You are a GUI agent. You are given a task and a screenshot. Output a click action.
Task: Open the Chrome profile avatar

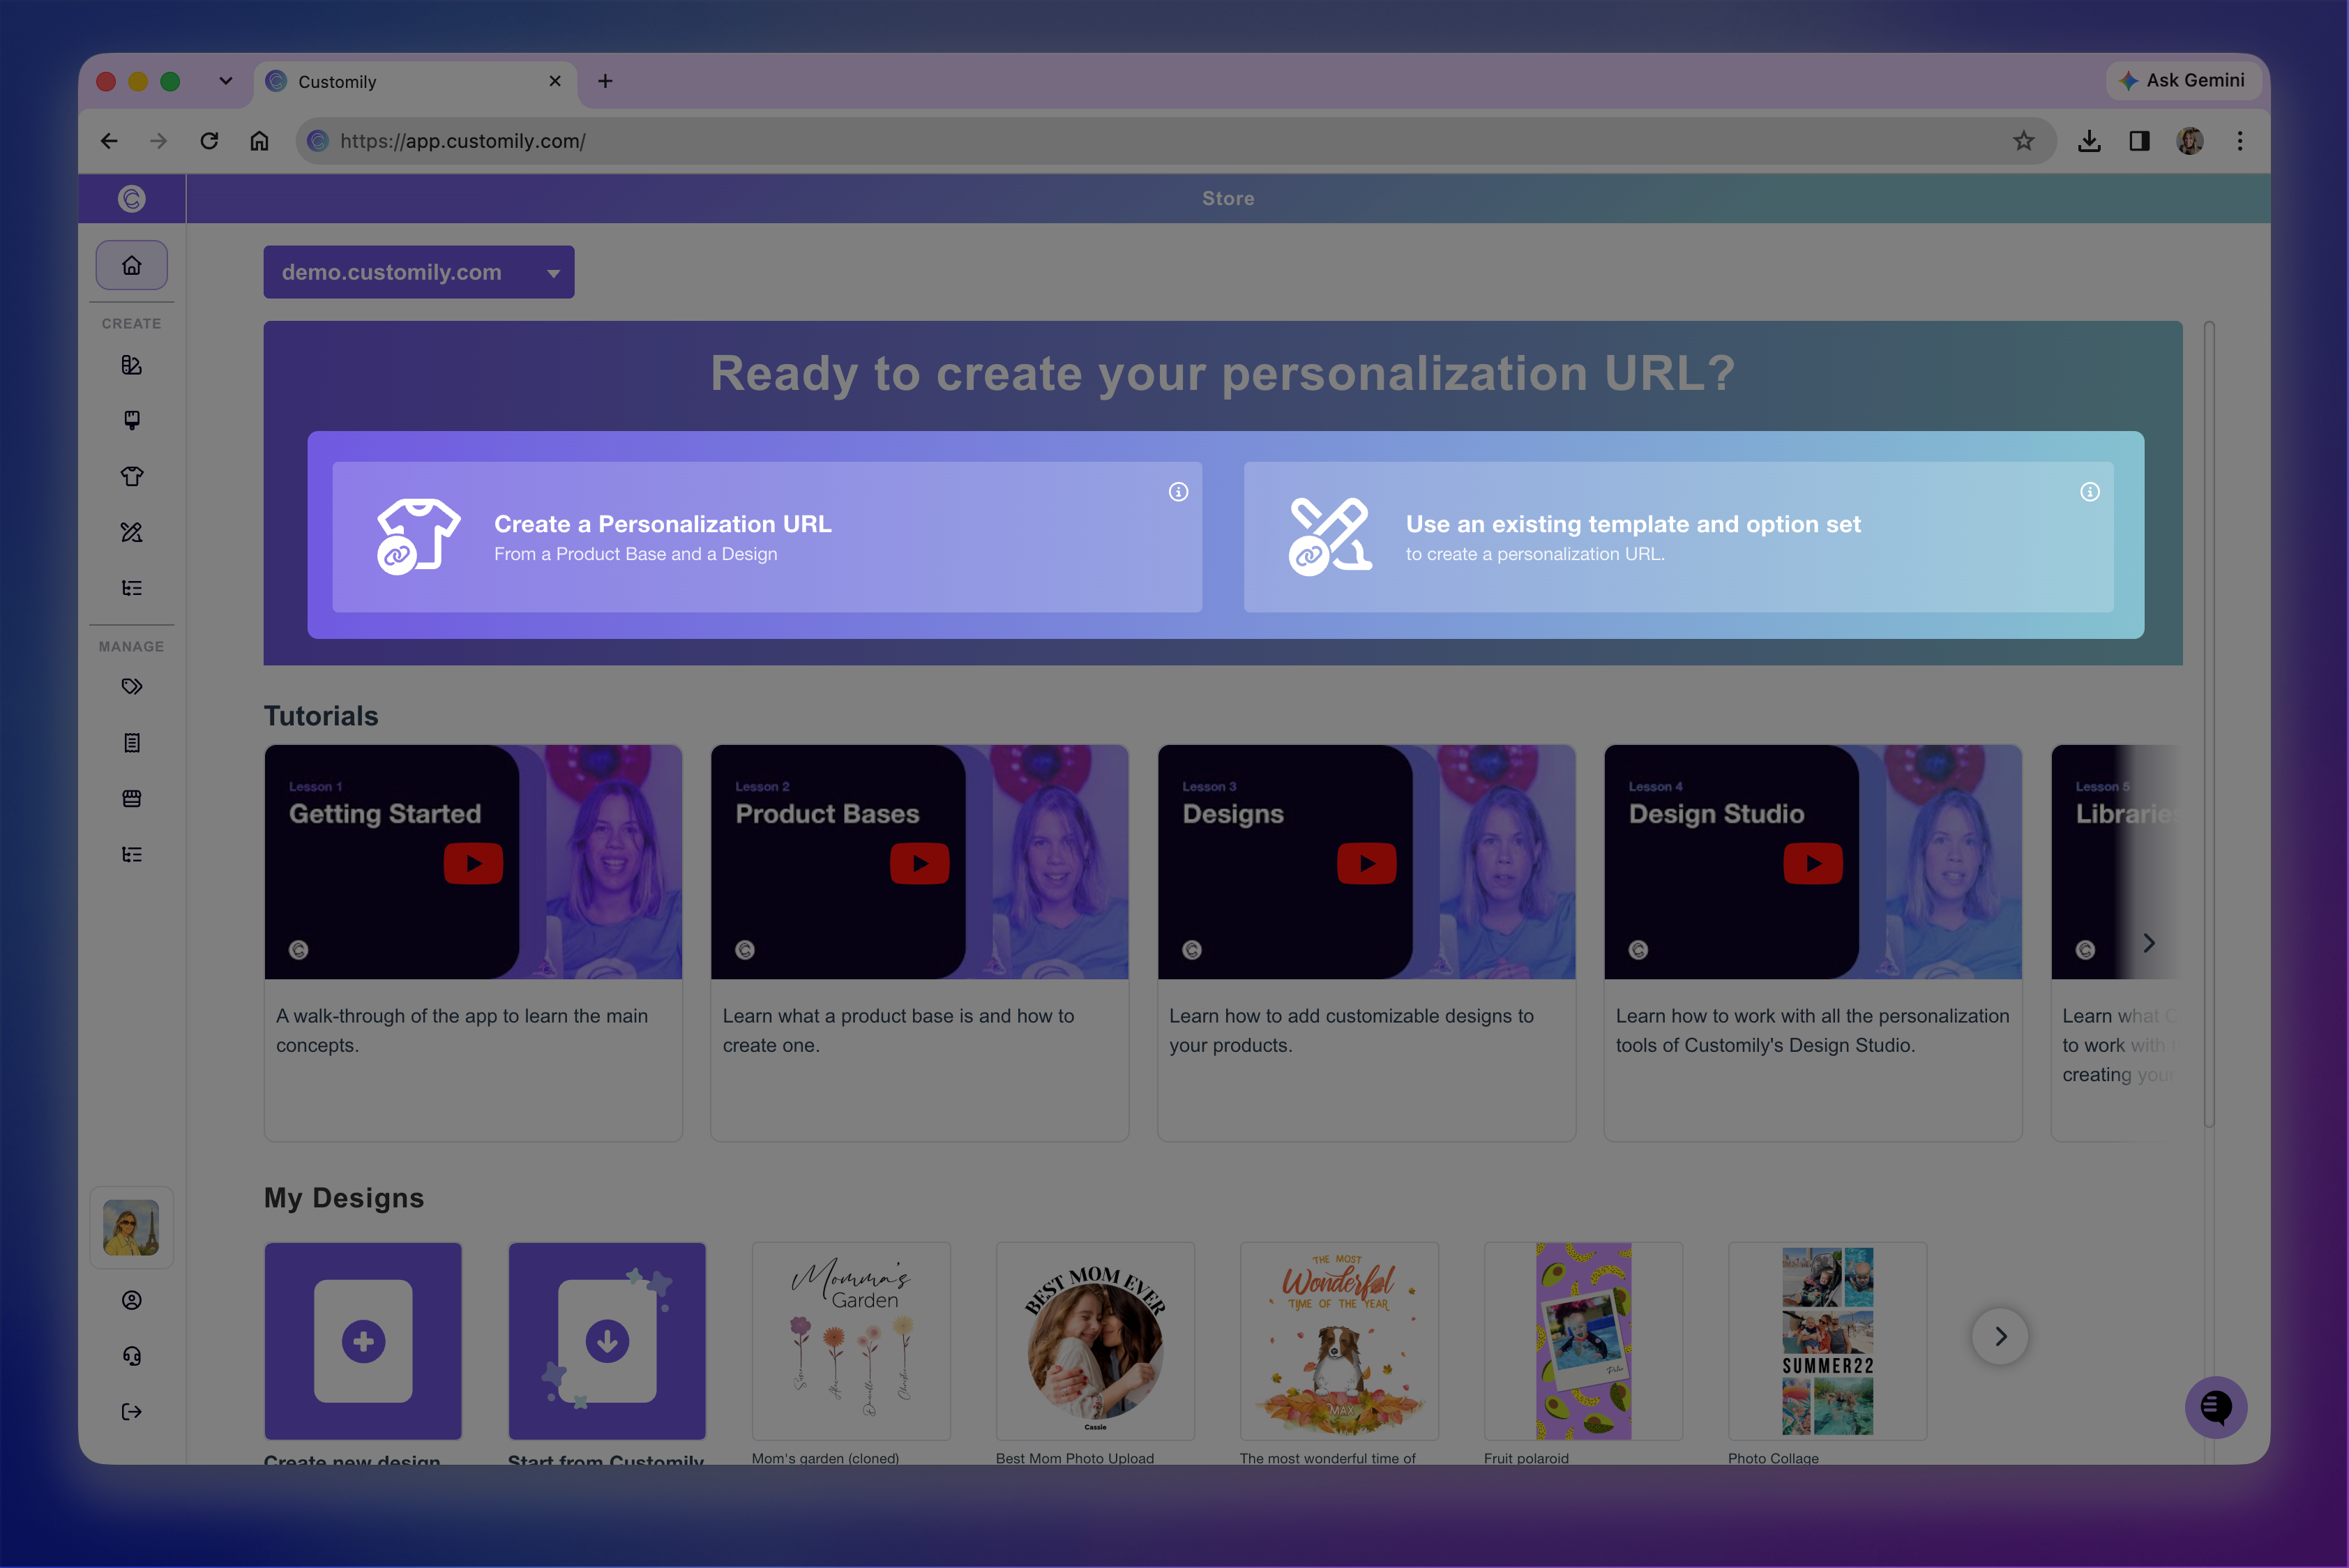[x=2190, y=141]
